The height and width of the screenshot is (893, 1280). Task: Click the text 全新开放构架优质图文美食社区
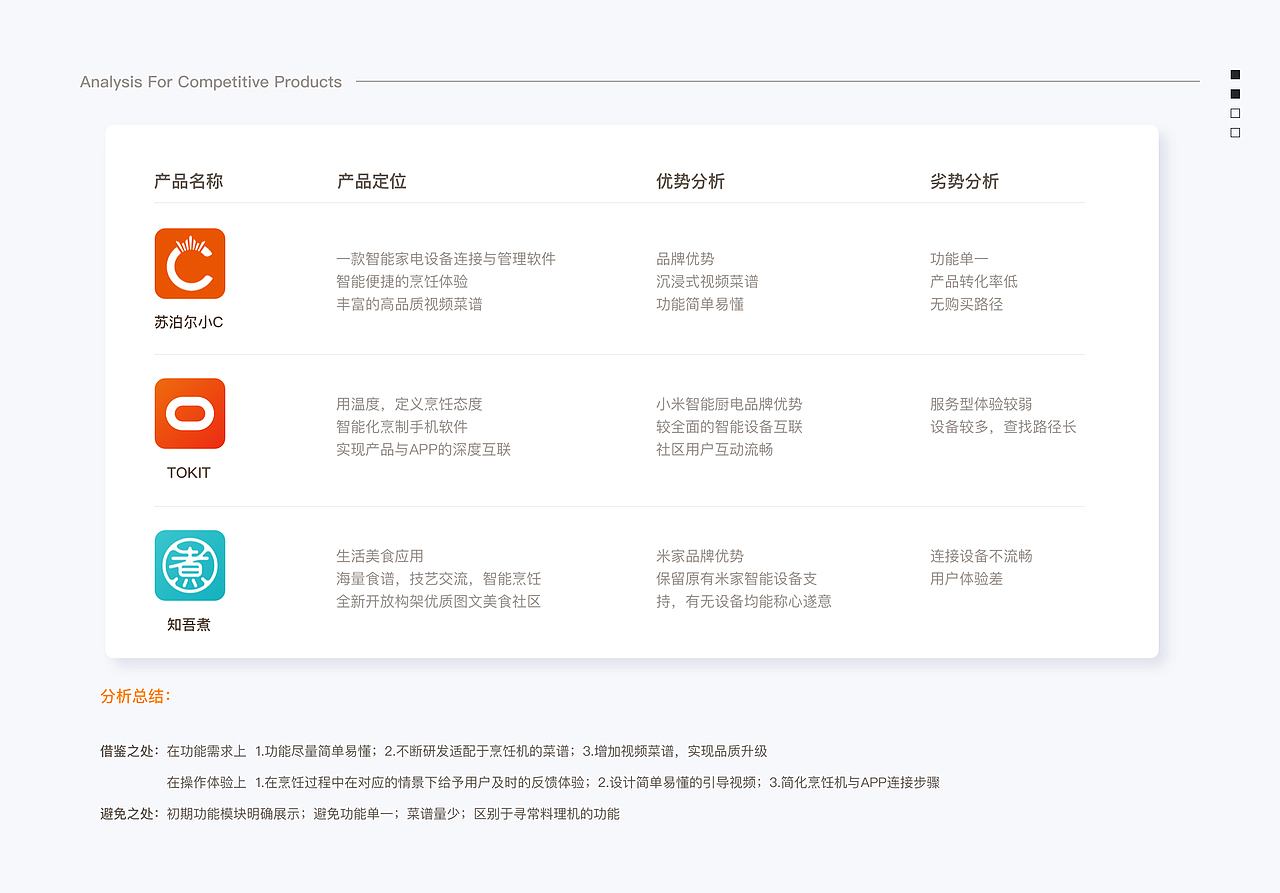coord(439,601)
